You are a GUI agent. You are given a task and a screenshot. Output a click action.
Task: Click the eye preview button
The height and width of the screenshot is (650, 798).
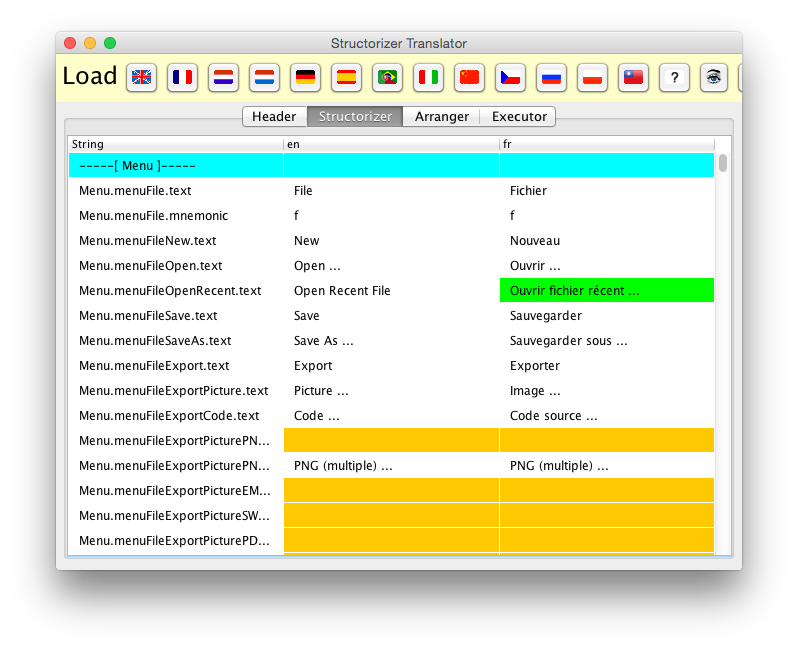pyautogui.click(x=714, y=77)
